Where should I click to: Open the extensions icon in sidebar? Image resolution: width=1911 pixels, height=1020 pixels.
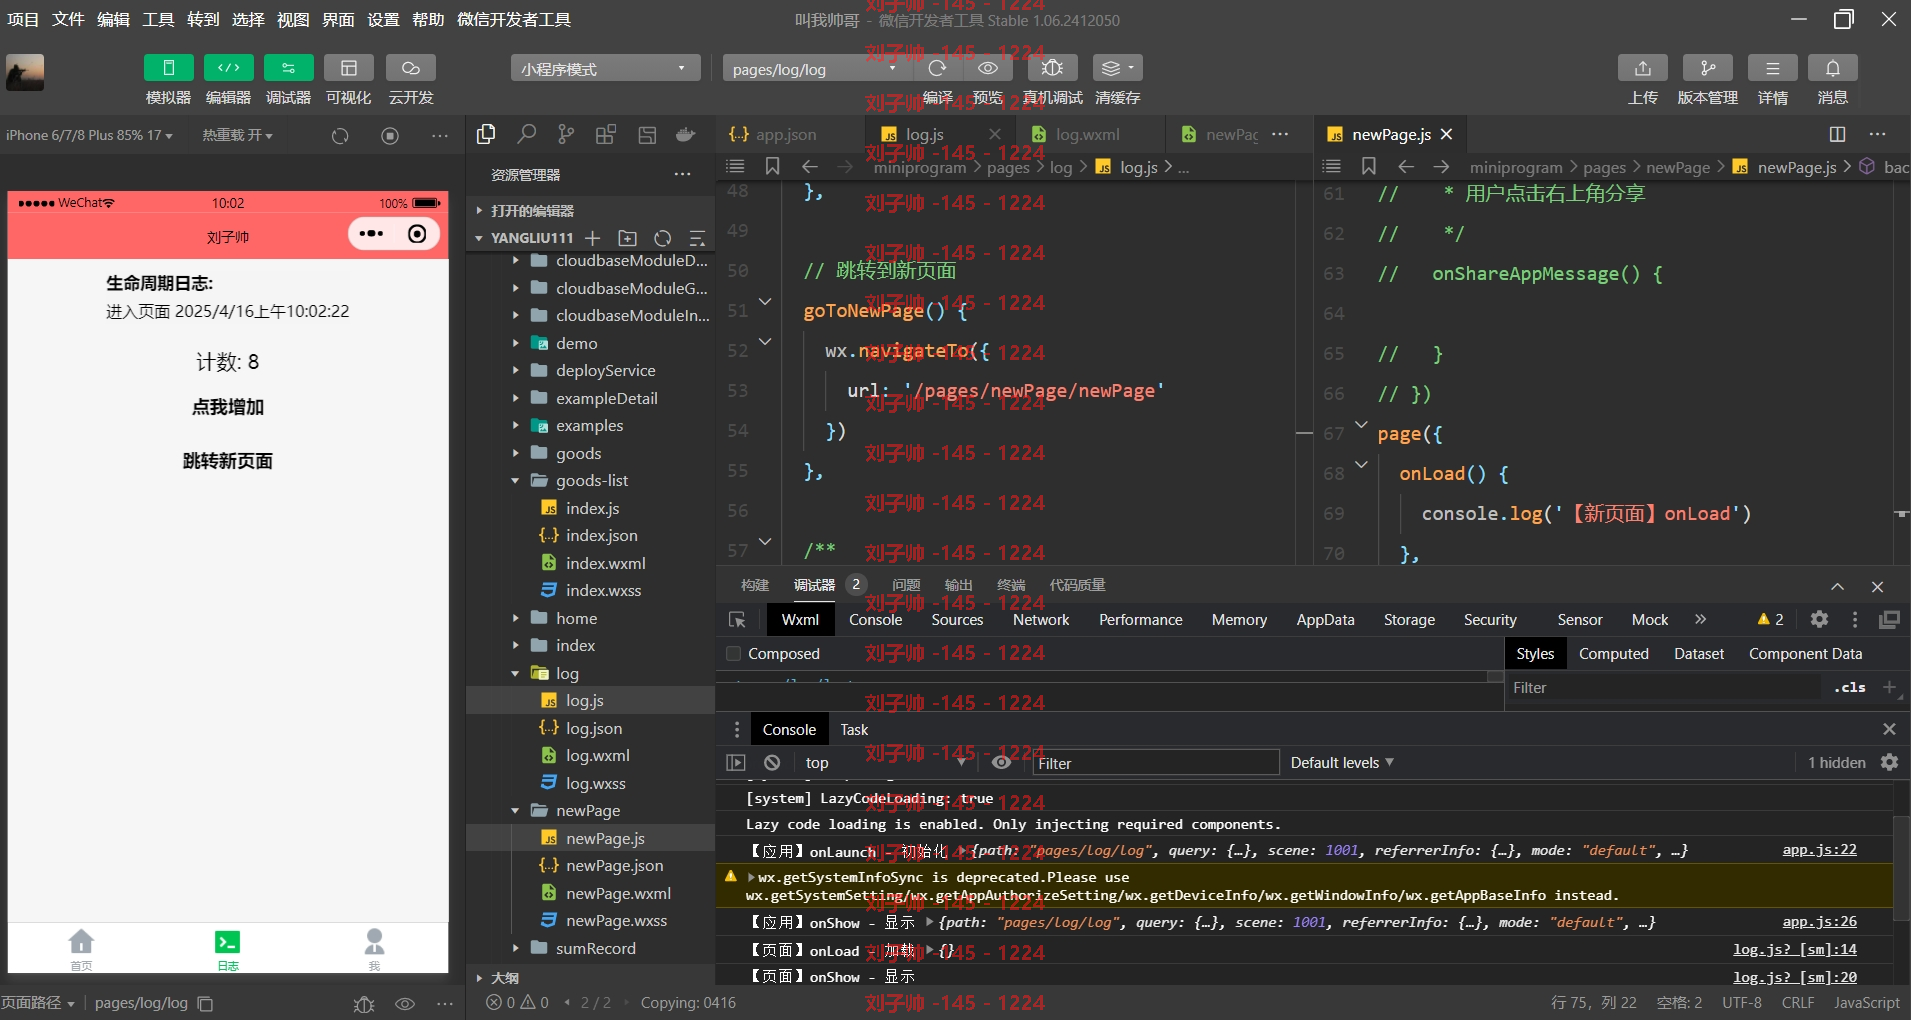[x=605, y=134]
